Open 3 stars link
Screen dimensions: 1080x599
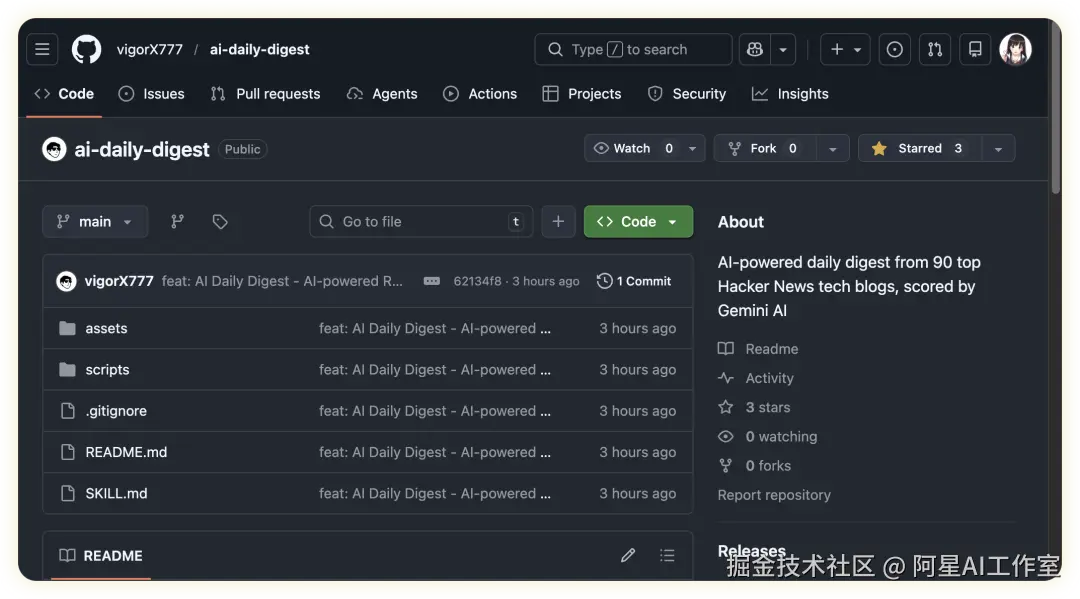click(x=754, y=408)
